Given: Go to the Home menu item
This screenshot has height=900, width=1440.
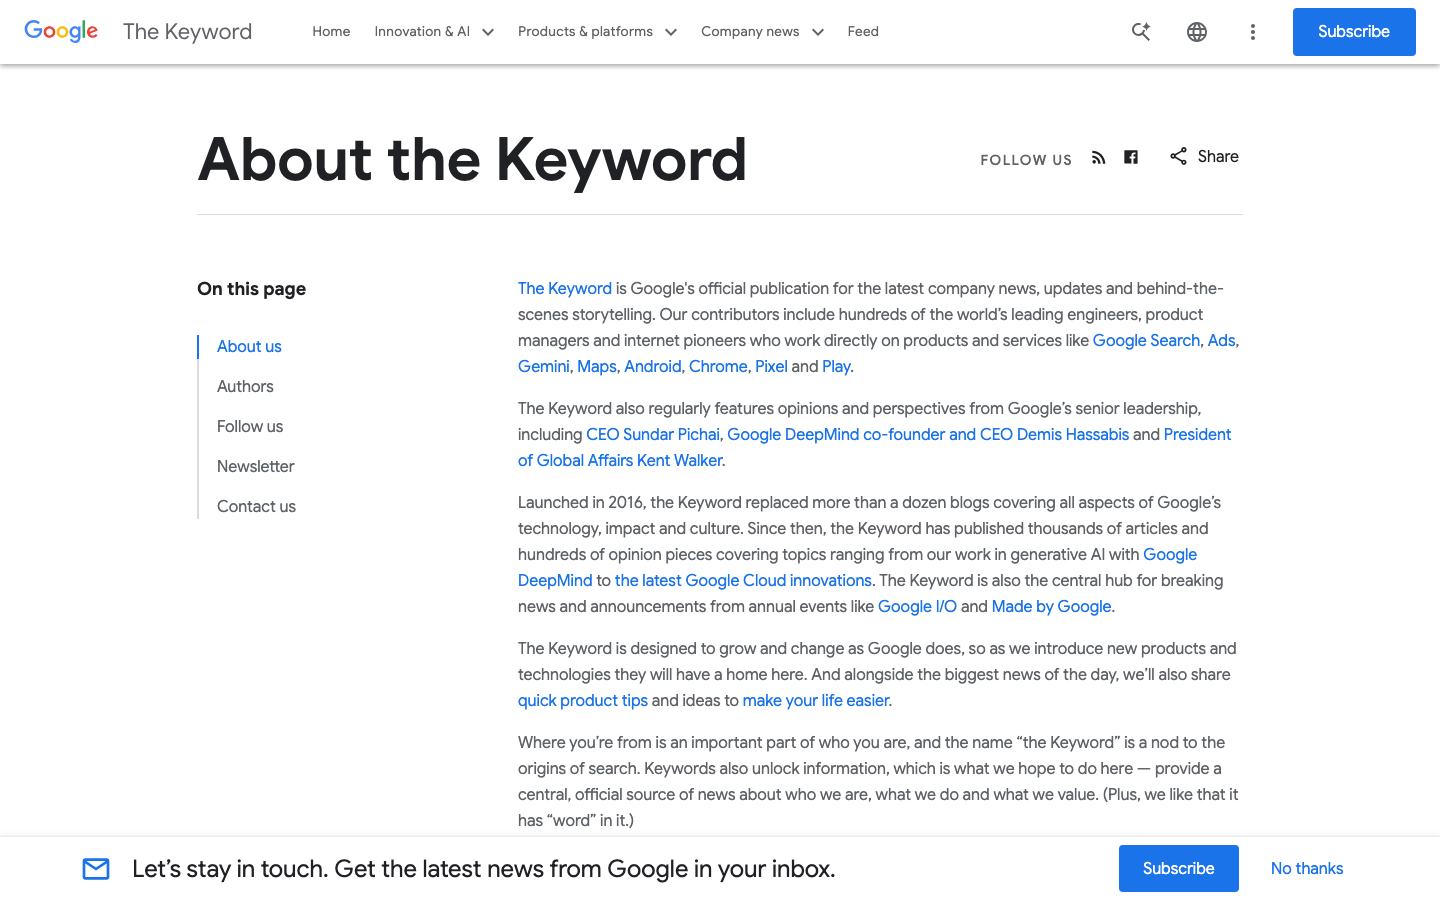Looking at the screenshot, I should [331, 32].
